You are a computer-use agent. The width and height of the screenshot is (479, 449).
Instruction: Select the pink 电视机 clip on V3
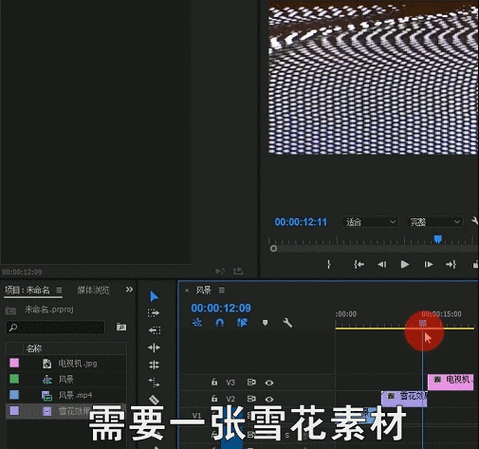tap(451, 382)
